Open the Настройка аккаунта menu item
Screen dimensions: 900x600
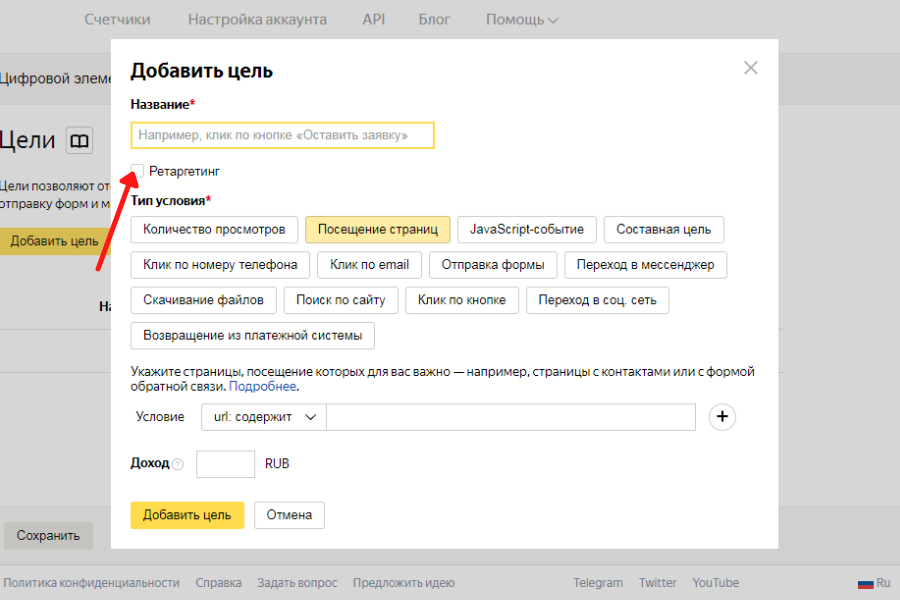coord(257,20)
